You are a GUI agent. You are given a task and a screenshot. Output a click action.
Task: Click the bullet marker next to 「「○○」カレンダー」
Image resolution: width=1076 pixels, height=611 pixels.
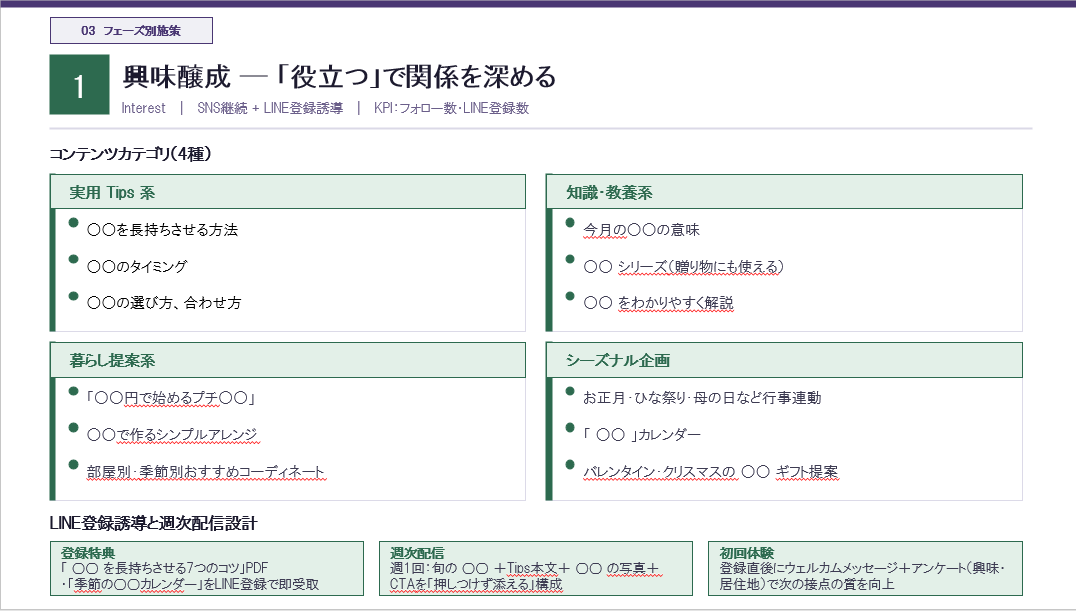point(567,428)
